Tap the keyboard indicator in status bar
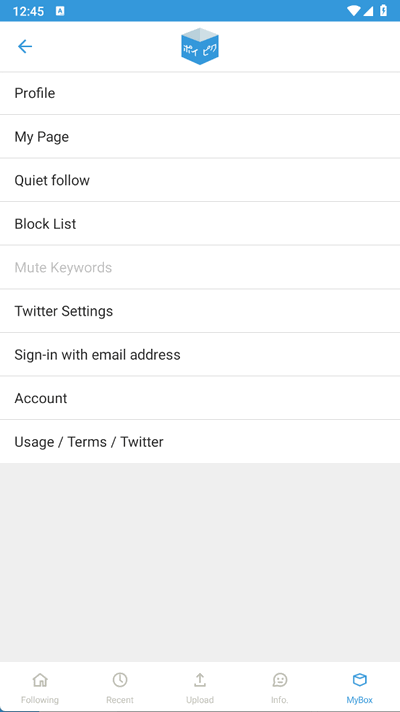400x712 pixels. [x=60, y=11]
